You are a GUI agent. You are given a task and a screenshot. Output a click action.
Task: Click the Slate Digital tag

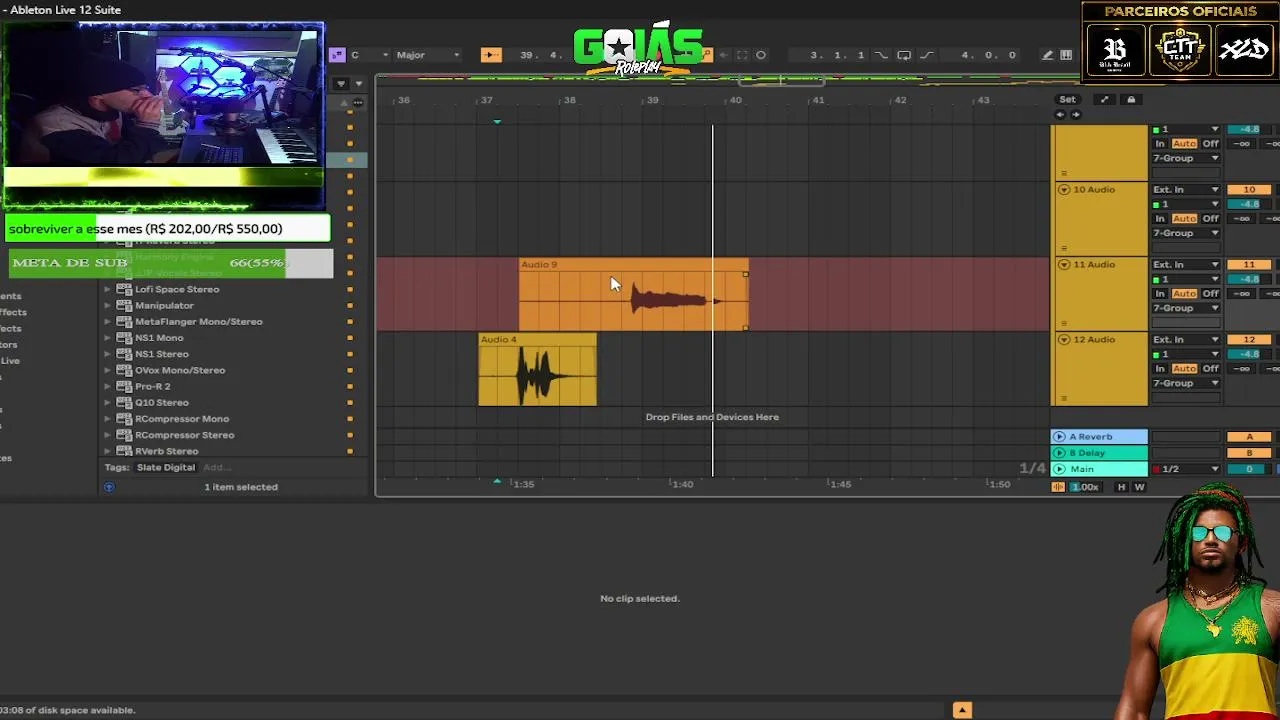[166, 467]
